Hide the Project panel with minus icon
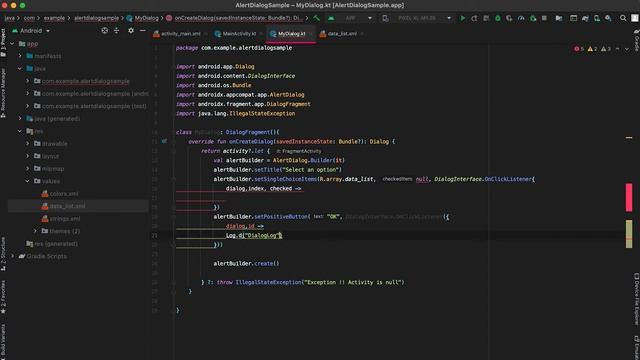Screen dimensions: 640x360 (x=142, y=31)
